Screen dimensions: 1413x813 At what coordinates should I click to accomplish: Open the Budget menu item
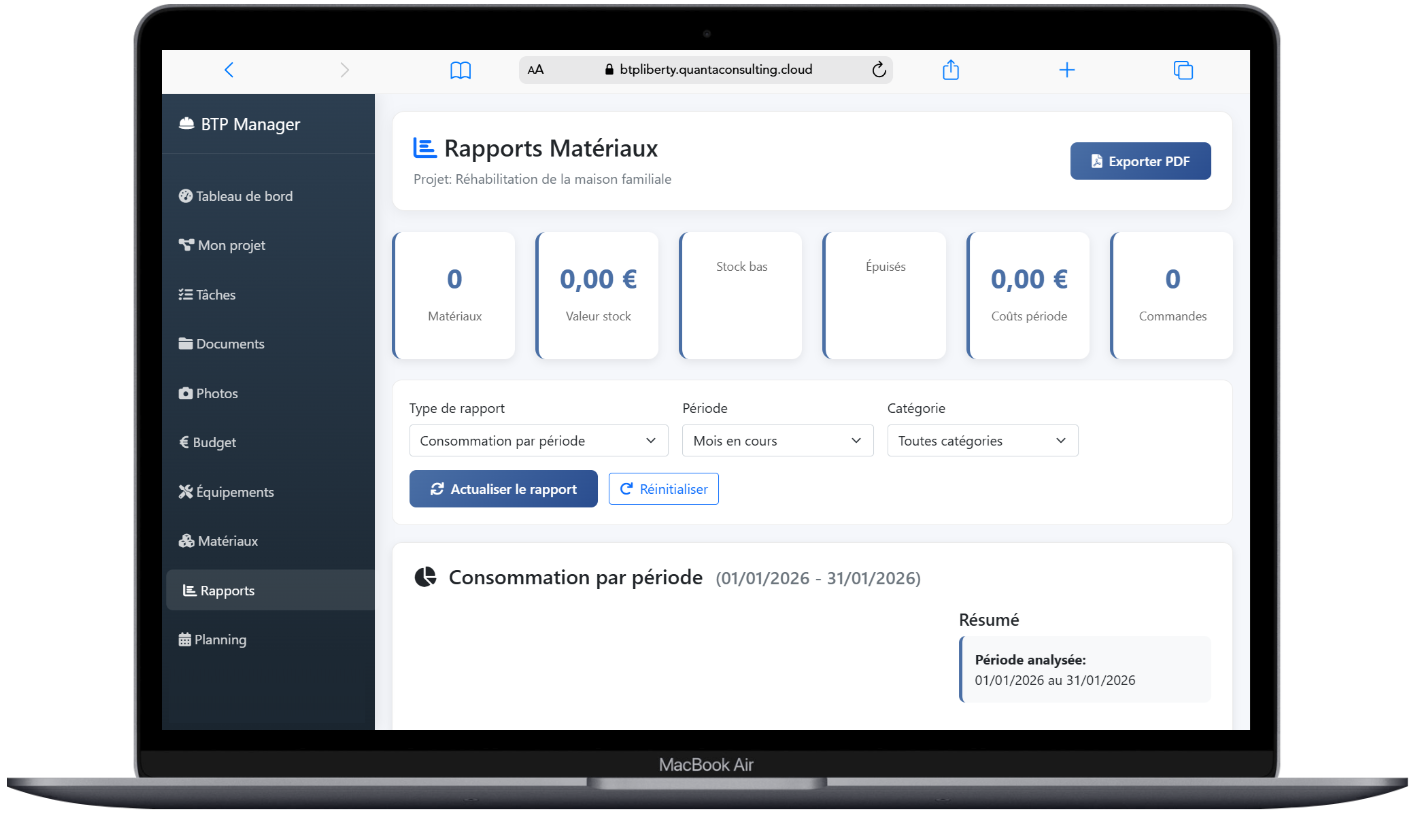pyautogui.click(x=214, y=442)
